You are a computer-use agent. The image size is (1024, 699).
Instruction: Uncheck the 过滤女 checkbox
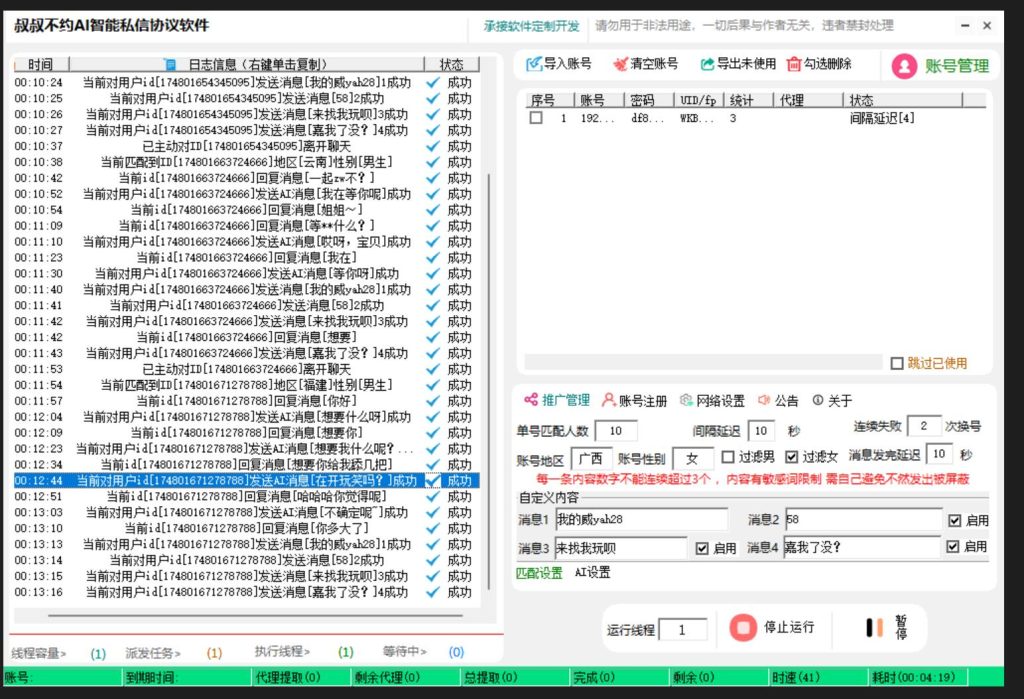792,457
